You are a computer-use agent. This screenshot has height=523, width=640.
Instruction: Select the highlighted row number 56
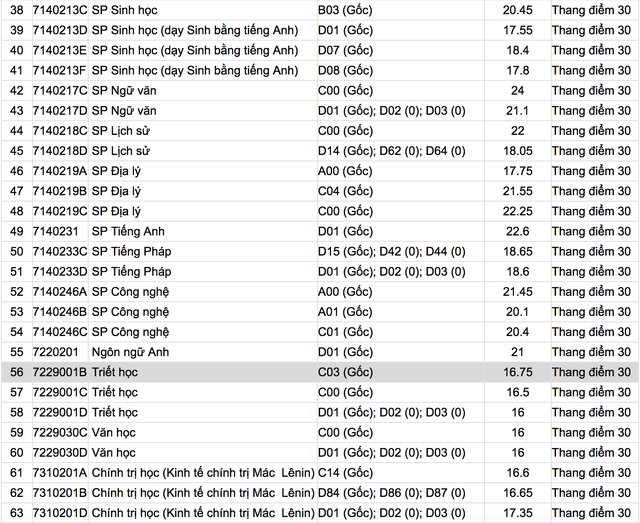15,372
